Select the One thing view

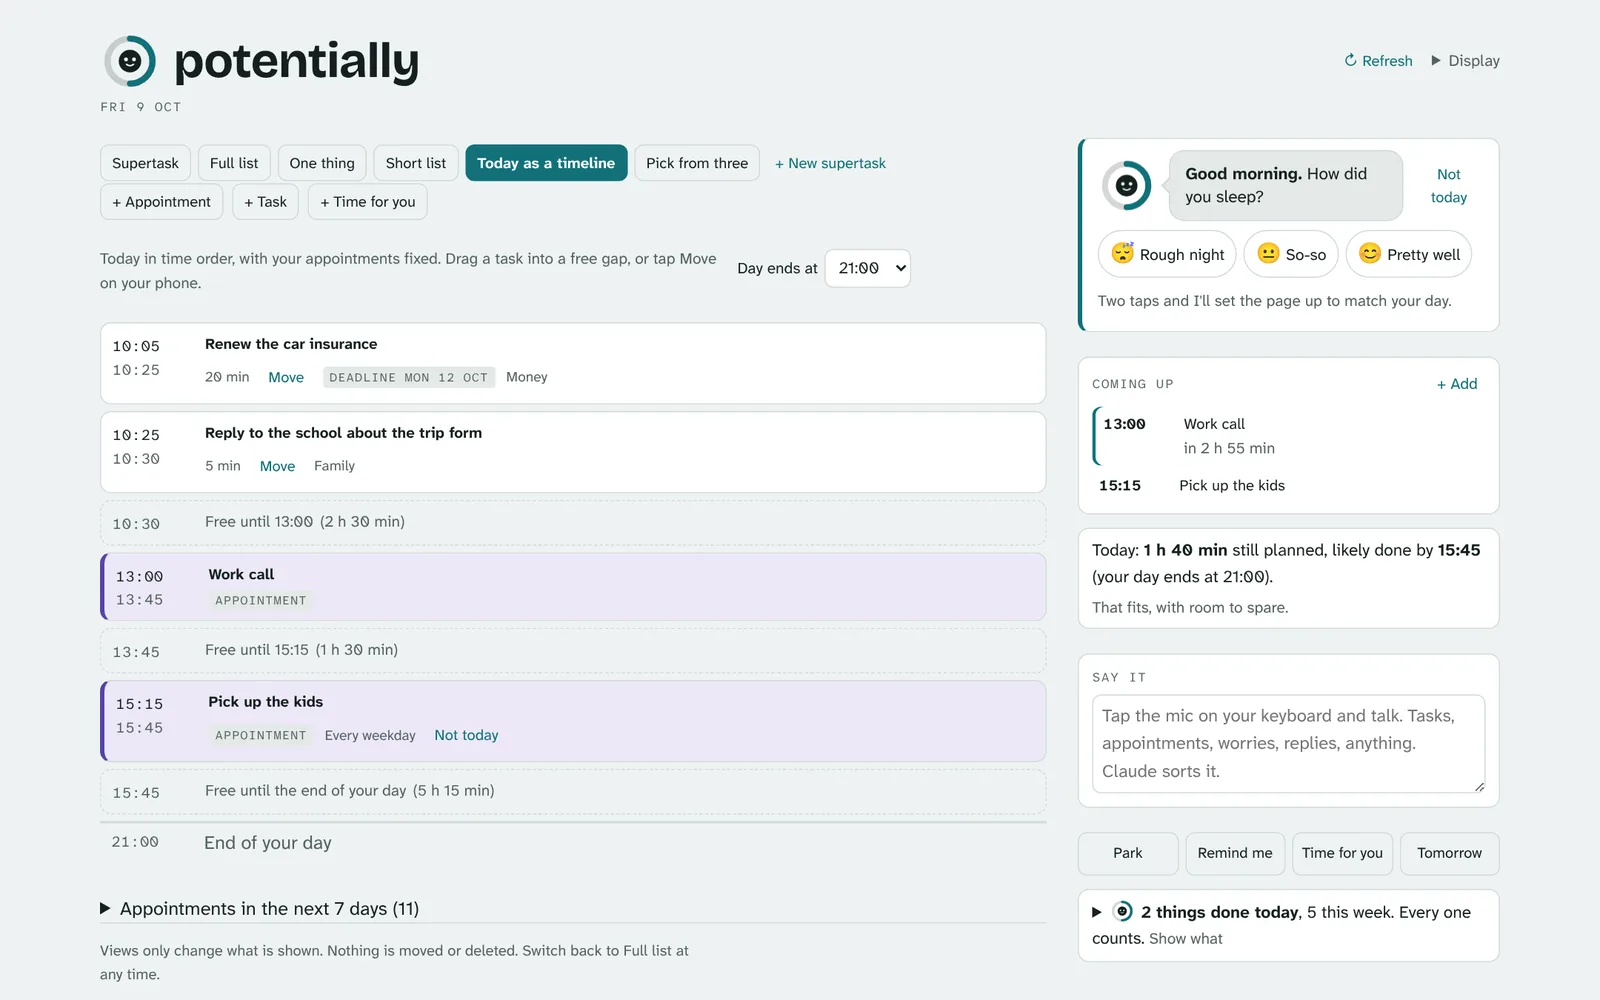[x=322, y=163]
